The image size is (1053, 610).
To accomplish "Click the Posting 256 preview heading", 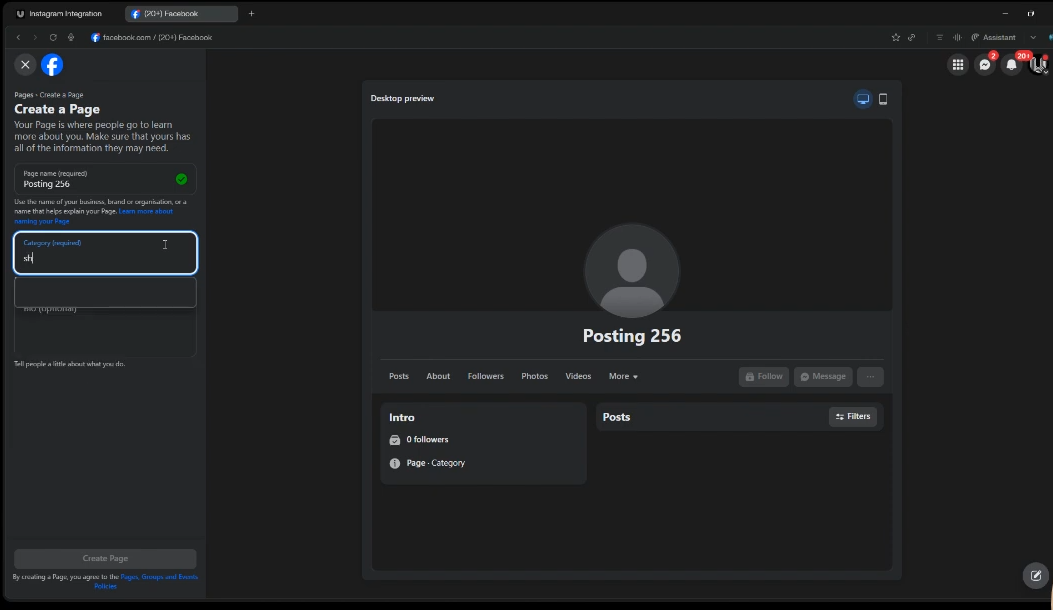I will click(x=632, y=336).
